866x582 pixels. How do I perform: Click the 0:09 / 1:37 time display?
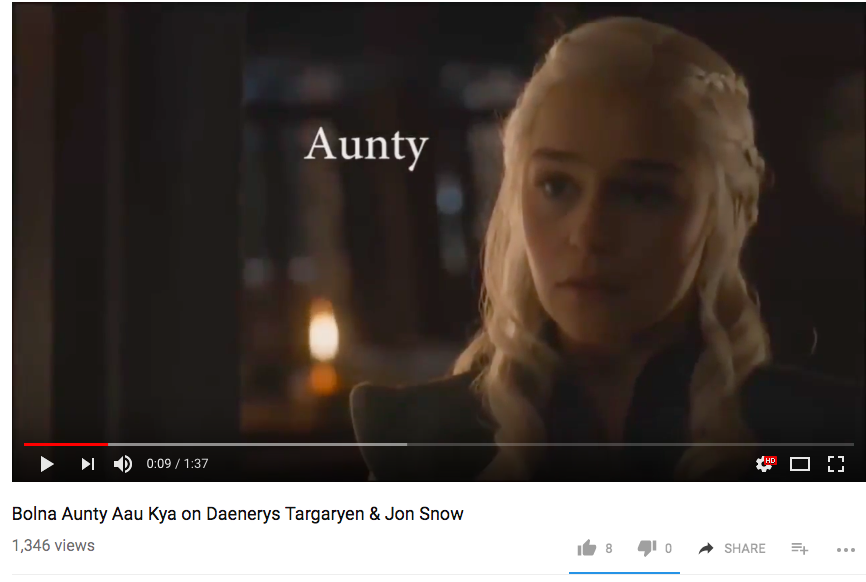(177, 464)
